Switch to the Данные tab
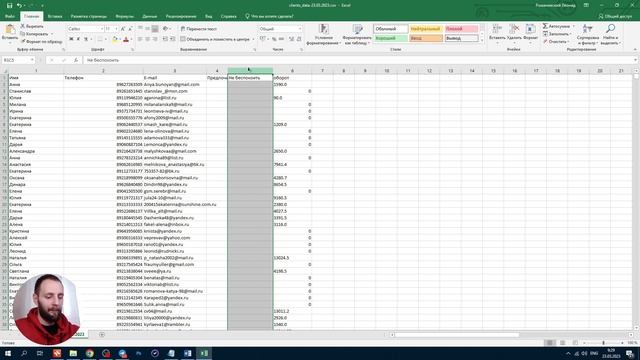The height and width of the screenshot is (360, 640). (150, 16)
